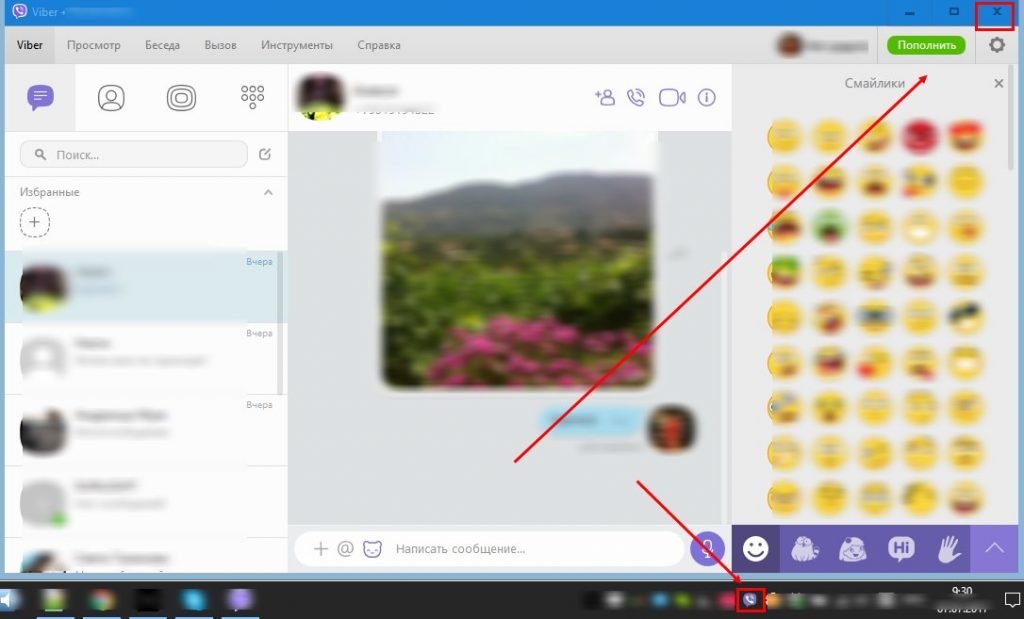
Task: Record a voice message with the microphone
Action: (x=707, y=548)
